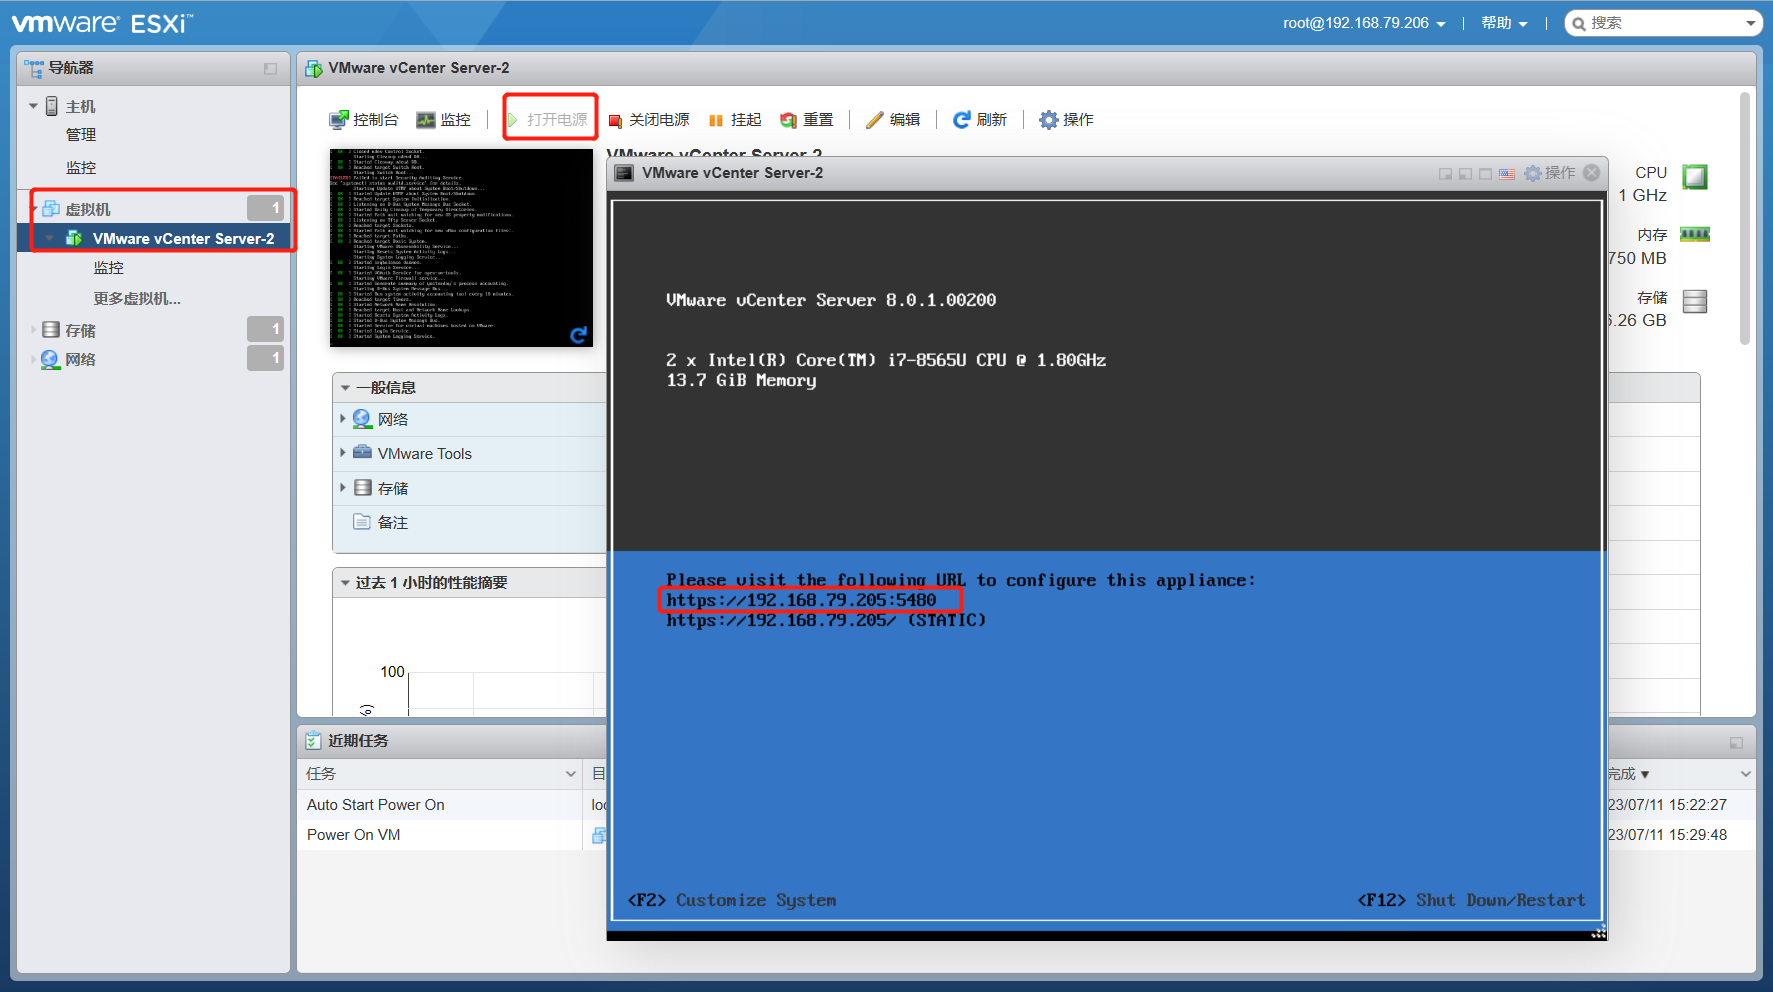Edit VM settings via 编辑
Viewport: 1773px width, 992px height.
pos(893,120)
